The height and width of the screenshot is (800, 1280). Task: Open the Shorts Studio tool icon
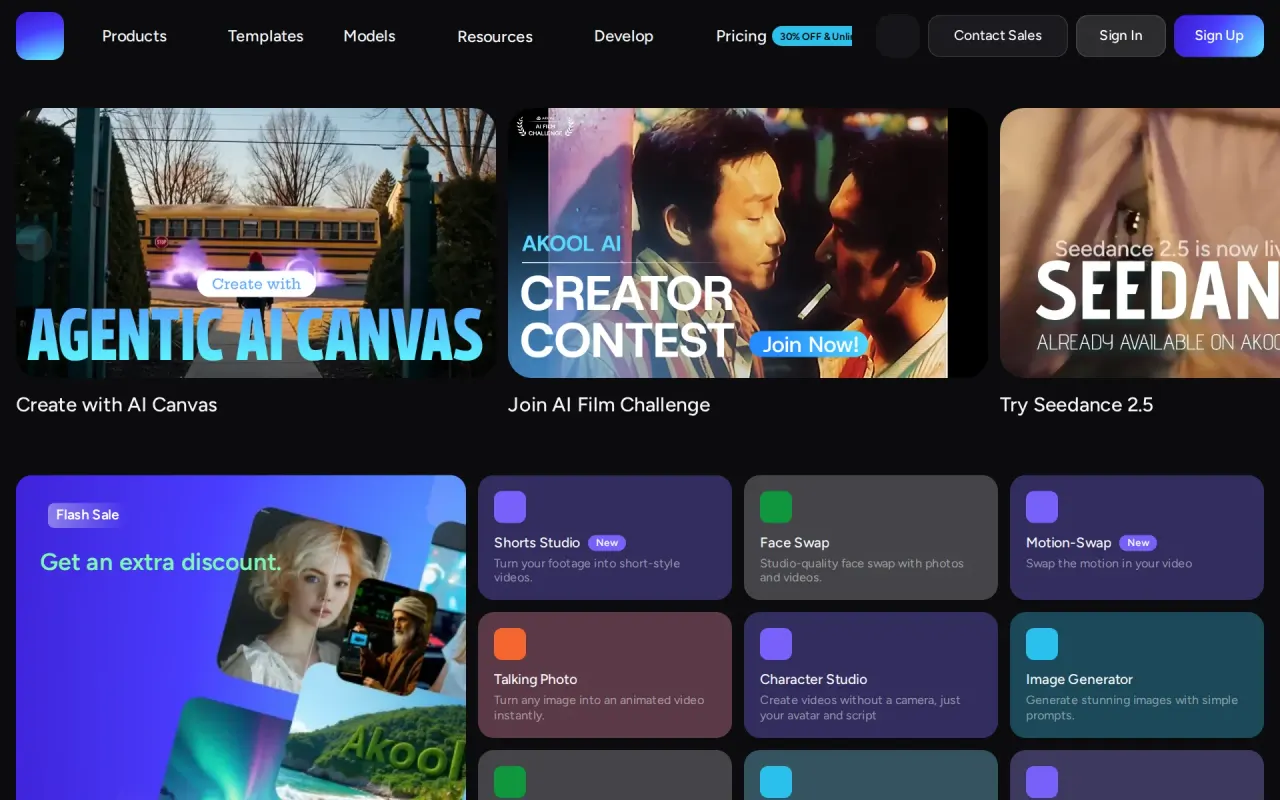(510, 507)
